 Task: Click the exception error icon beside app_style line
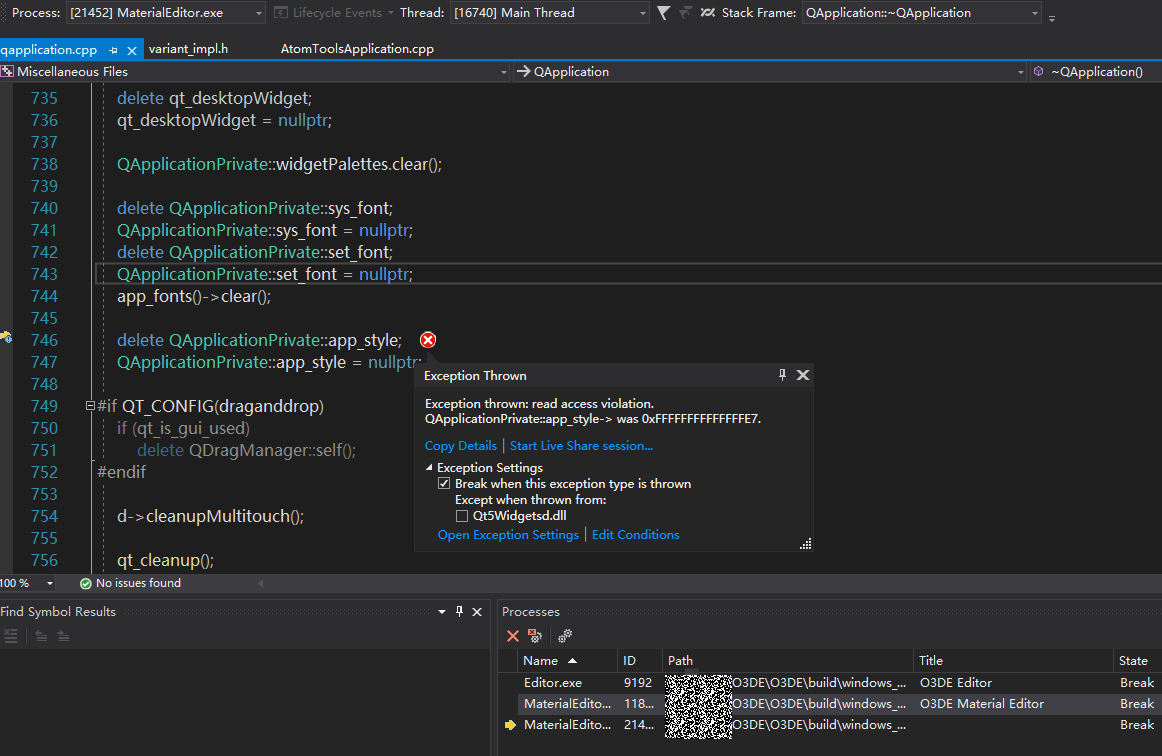click(x=427, y=340)
